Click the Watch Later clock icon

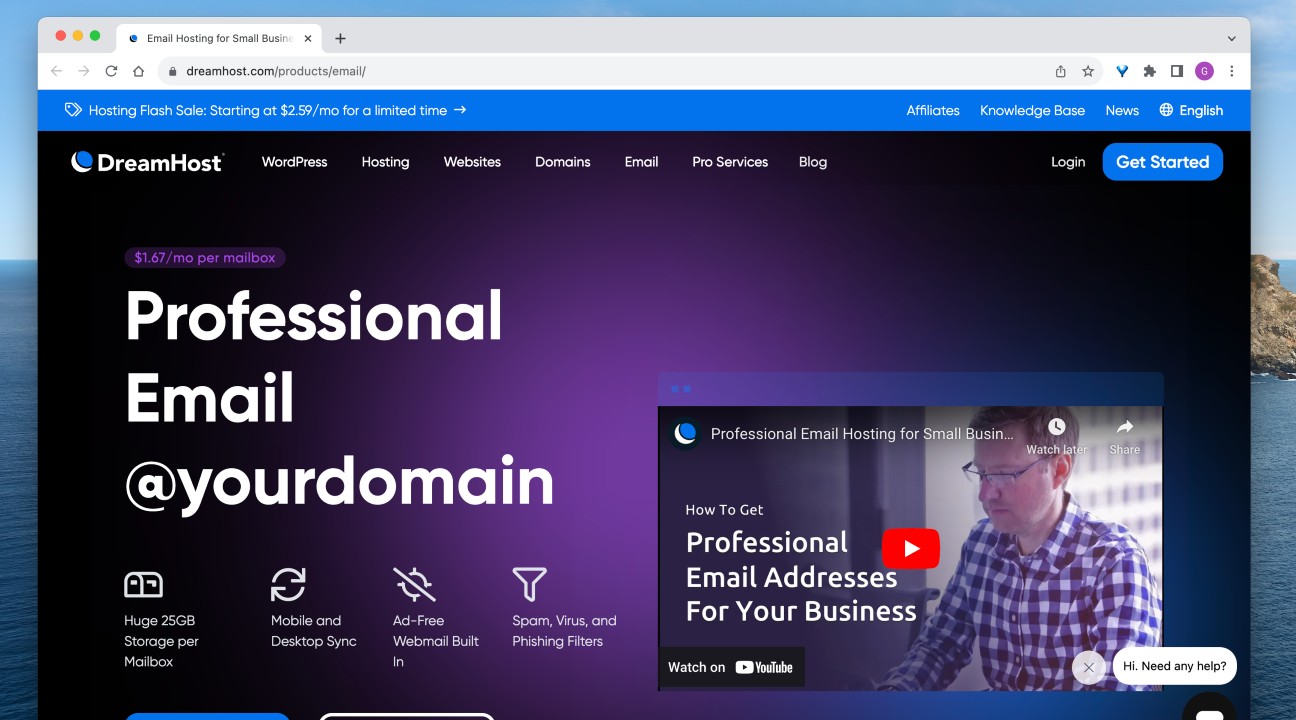tap(1056, 427)
